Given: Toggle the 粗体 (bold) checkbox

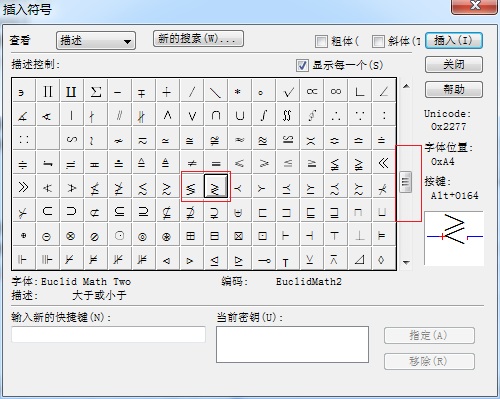Looking at the screenshot, I should [x=321, y=41].
